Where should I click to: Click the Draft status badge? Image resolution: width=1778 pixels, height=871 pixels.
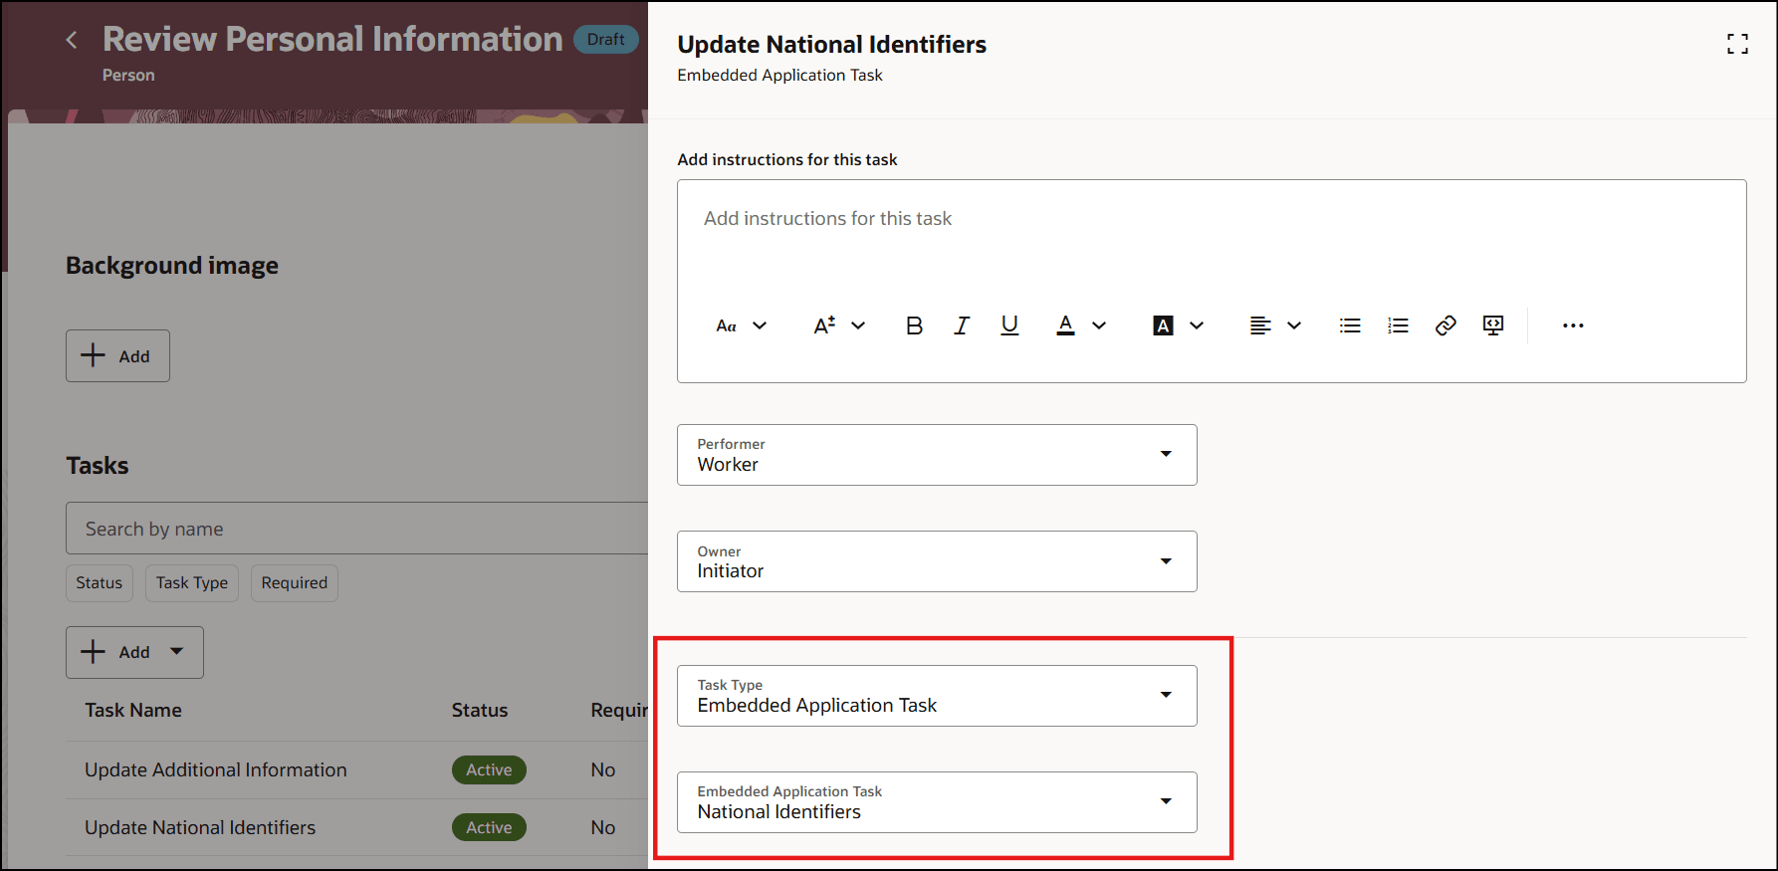click(x=606, y=39)
